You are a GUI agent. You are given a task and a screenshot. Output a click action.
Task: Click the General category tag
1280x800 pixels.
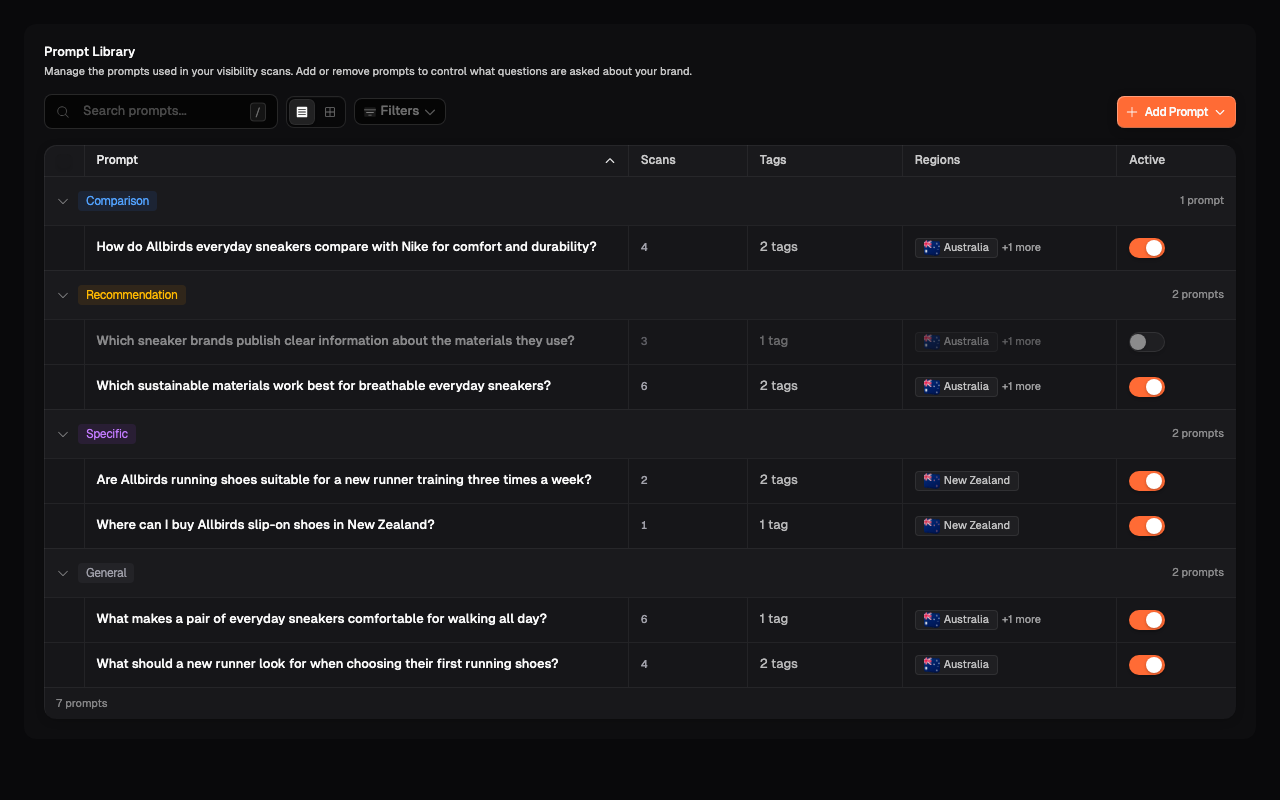[106, 573]
